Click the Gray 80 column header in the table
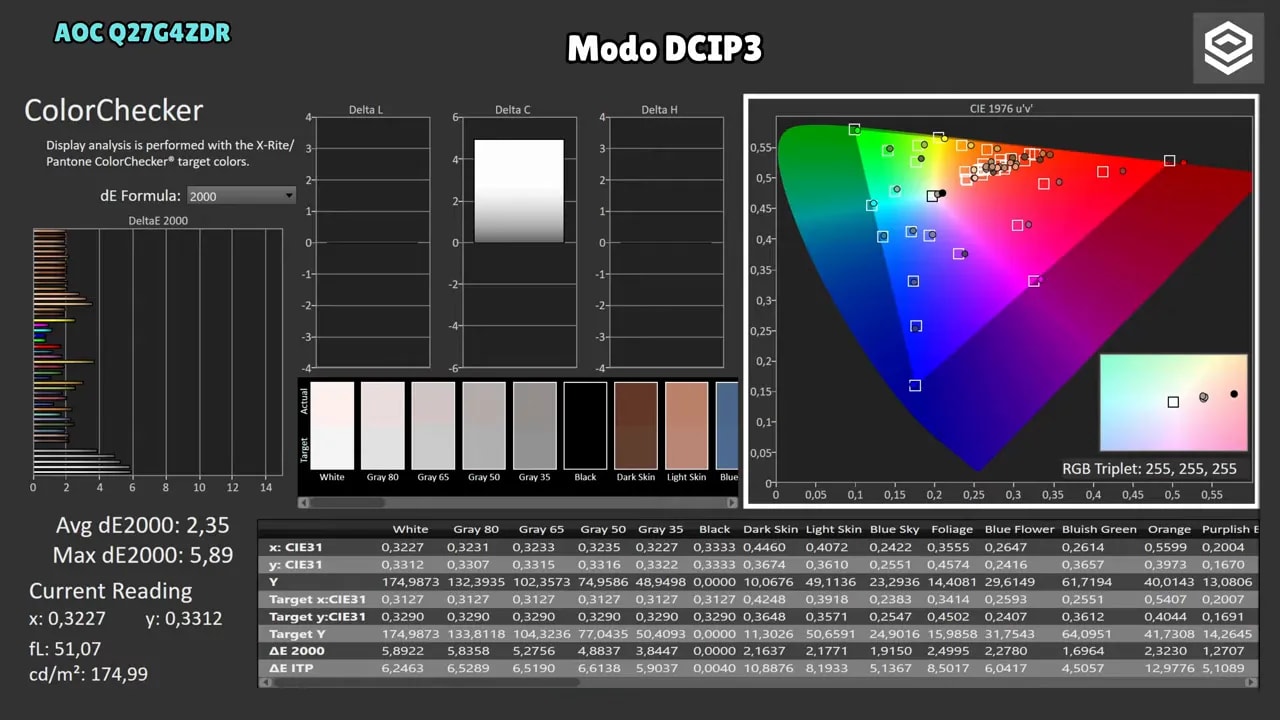Image resolution: width=1280 pixels, height=720 pixels. [x=476, y=529]
